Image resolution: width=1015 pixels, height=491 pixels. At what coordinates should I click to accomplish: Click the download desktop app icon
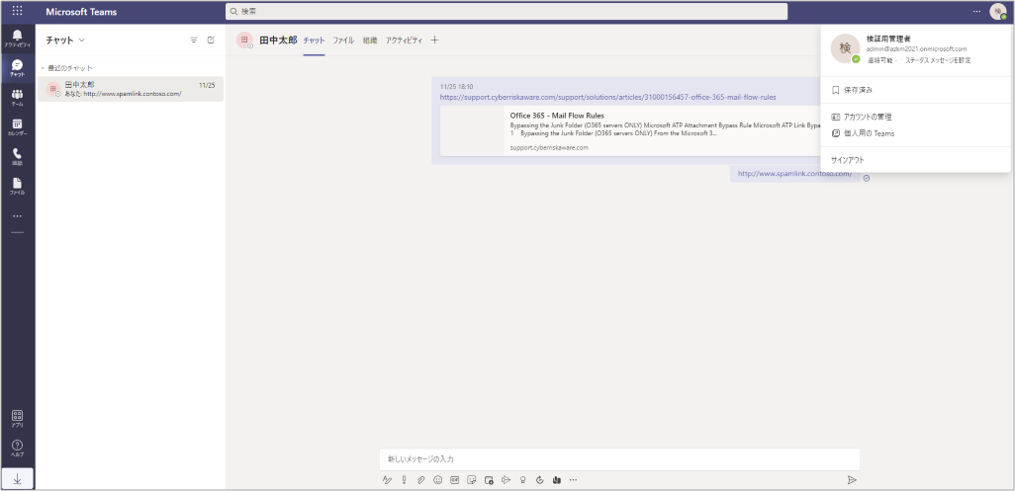point(17,479)
